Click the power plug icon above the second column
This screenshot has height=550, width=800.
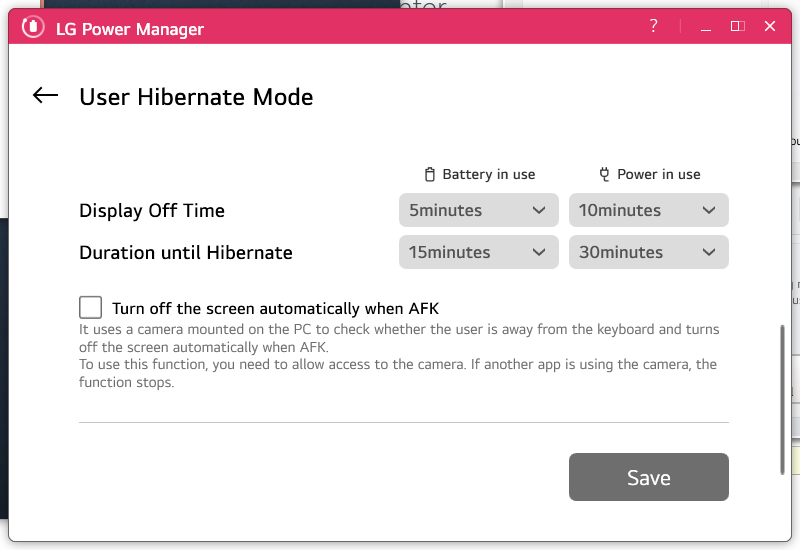[x=604, y=174]
